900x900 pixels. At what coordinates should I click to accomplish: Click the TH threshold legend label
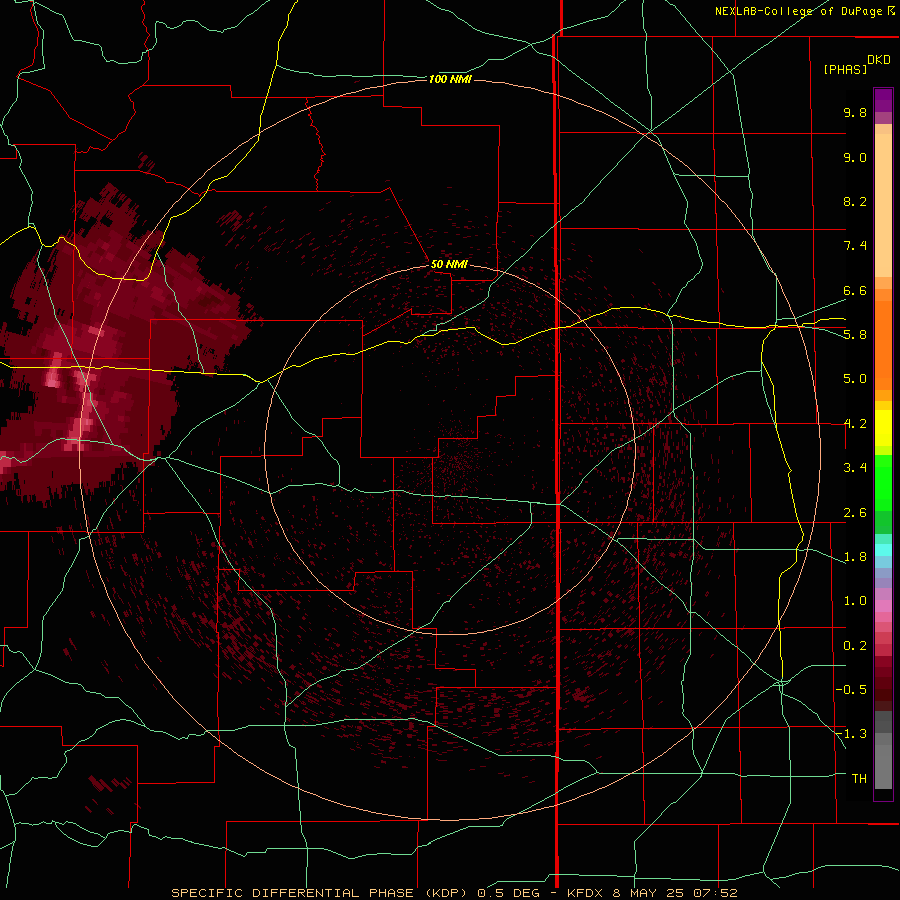tap(859, 779)
